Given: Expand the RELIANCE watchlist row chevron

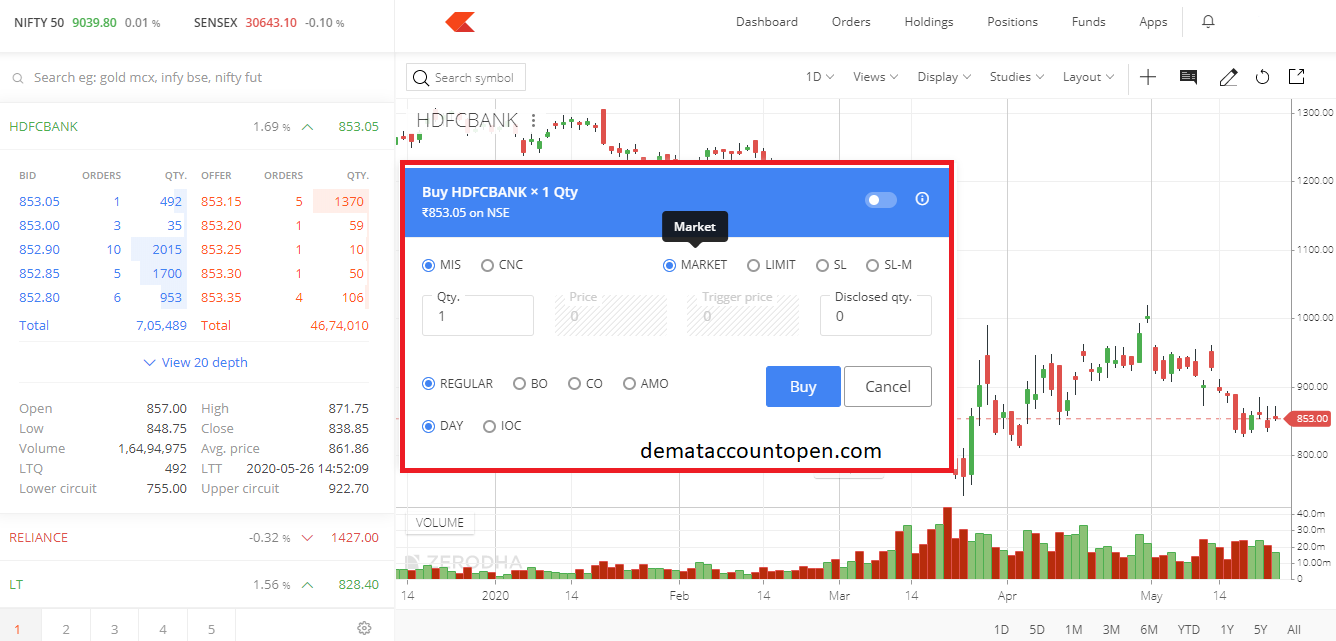Looking at the screenshot, I should coord(307,537).
